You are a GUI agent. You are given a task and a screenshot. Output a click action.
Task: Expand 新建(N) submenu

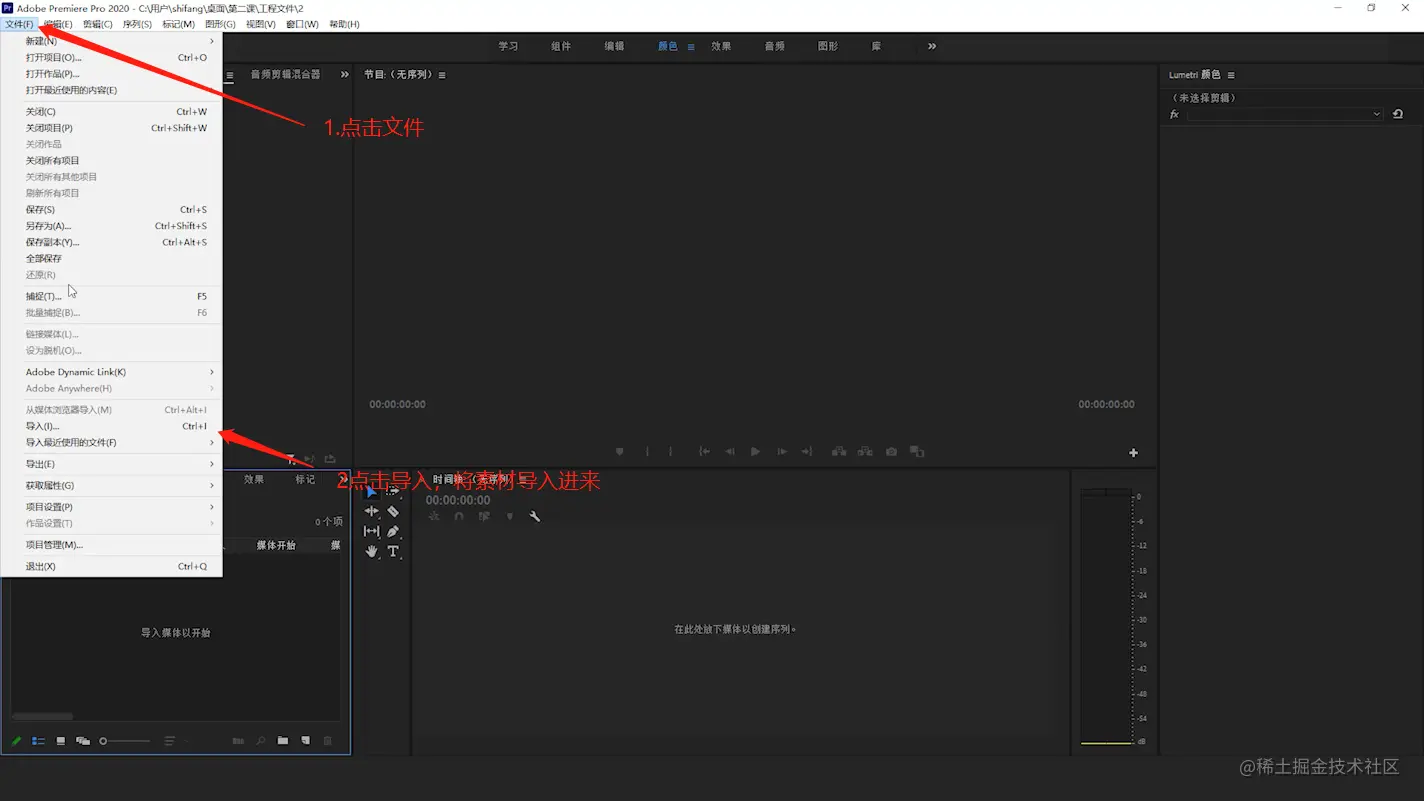(x=112, y=41)
